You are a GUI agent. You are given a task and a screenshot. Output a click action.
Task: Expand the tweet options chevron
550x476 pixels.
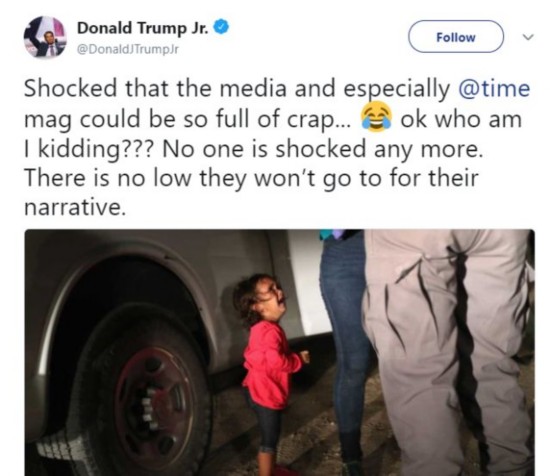[528, 37]
